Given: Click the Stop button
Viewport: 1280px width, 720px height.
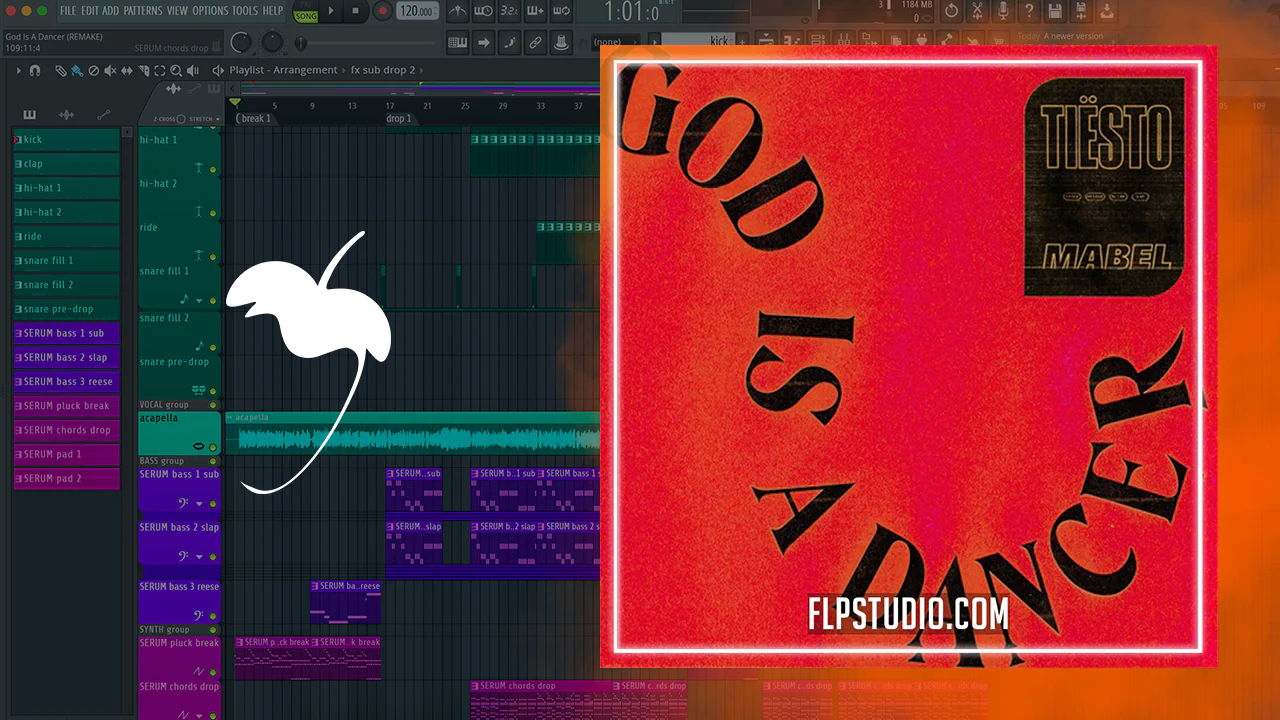Looking at the screenshot, I should point(356,12).
